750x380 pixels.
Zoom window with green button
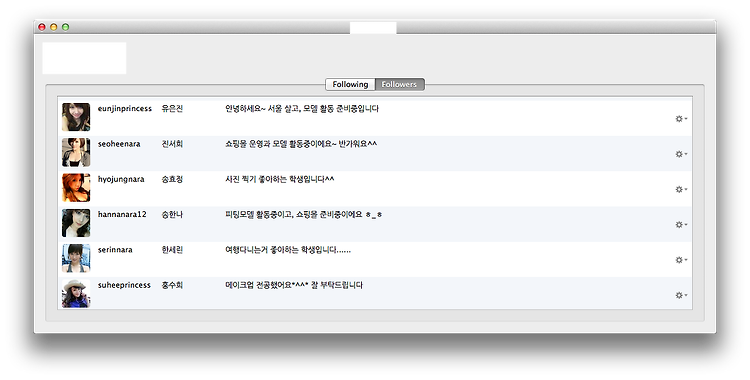pos(66,27)
